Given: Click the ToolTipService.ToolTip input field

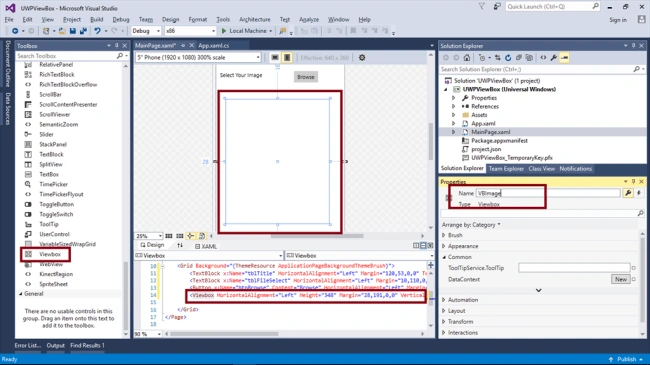Looking at the screenshot, I should click(x=574, y=268).
